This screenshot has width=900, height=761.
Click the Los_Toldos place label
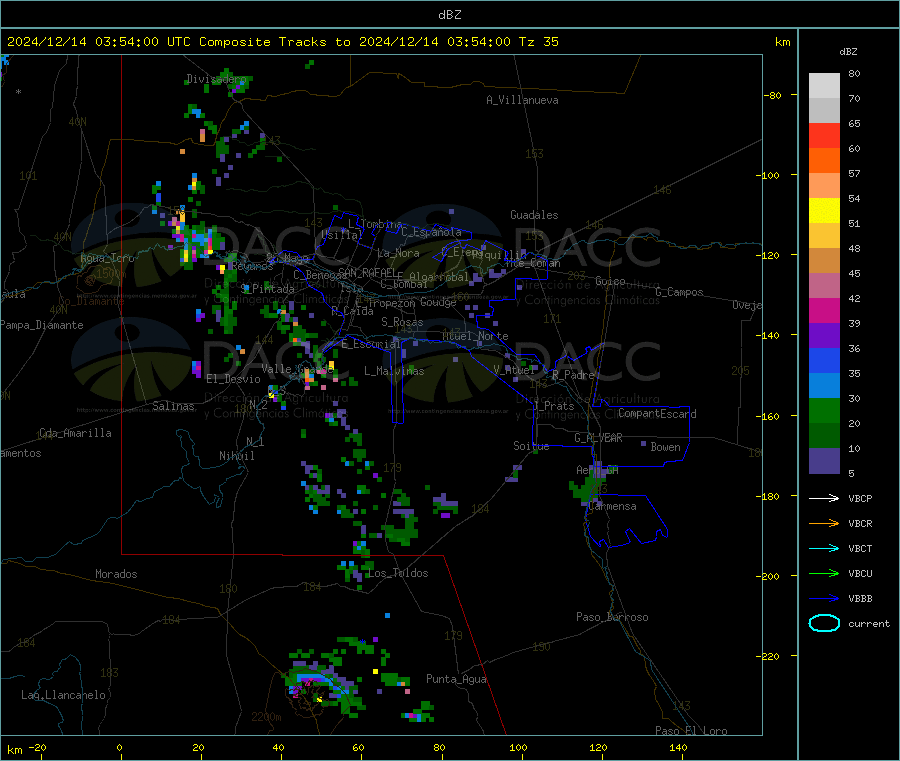pos(398,573)
